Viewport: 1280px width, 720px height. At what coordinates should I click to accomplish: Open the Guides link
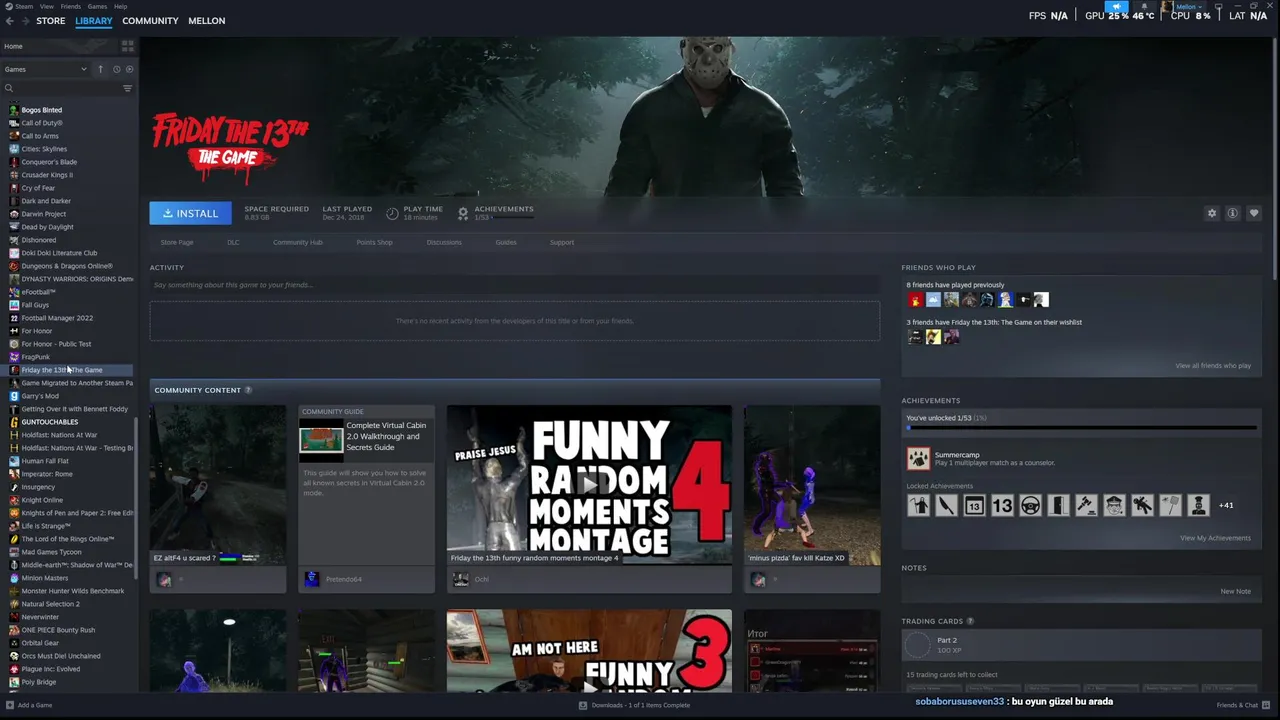click(506, 242)
